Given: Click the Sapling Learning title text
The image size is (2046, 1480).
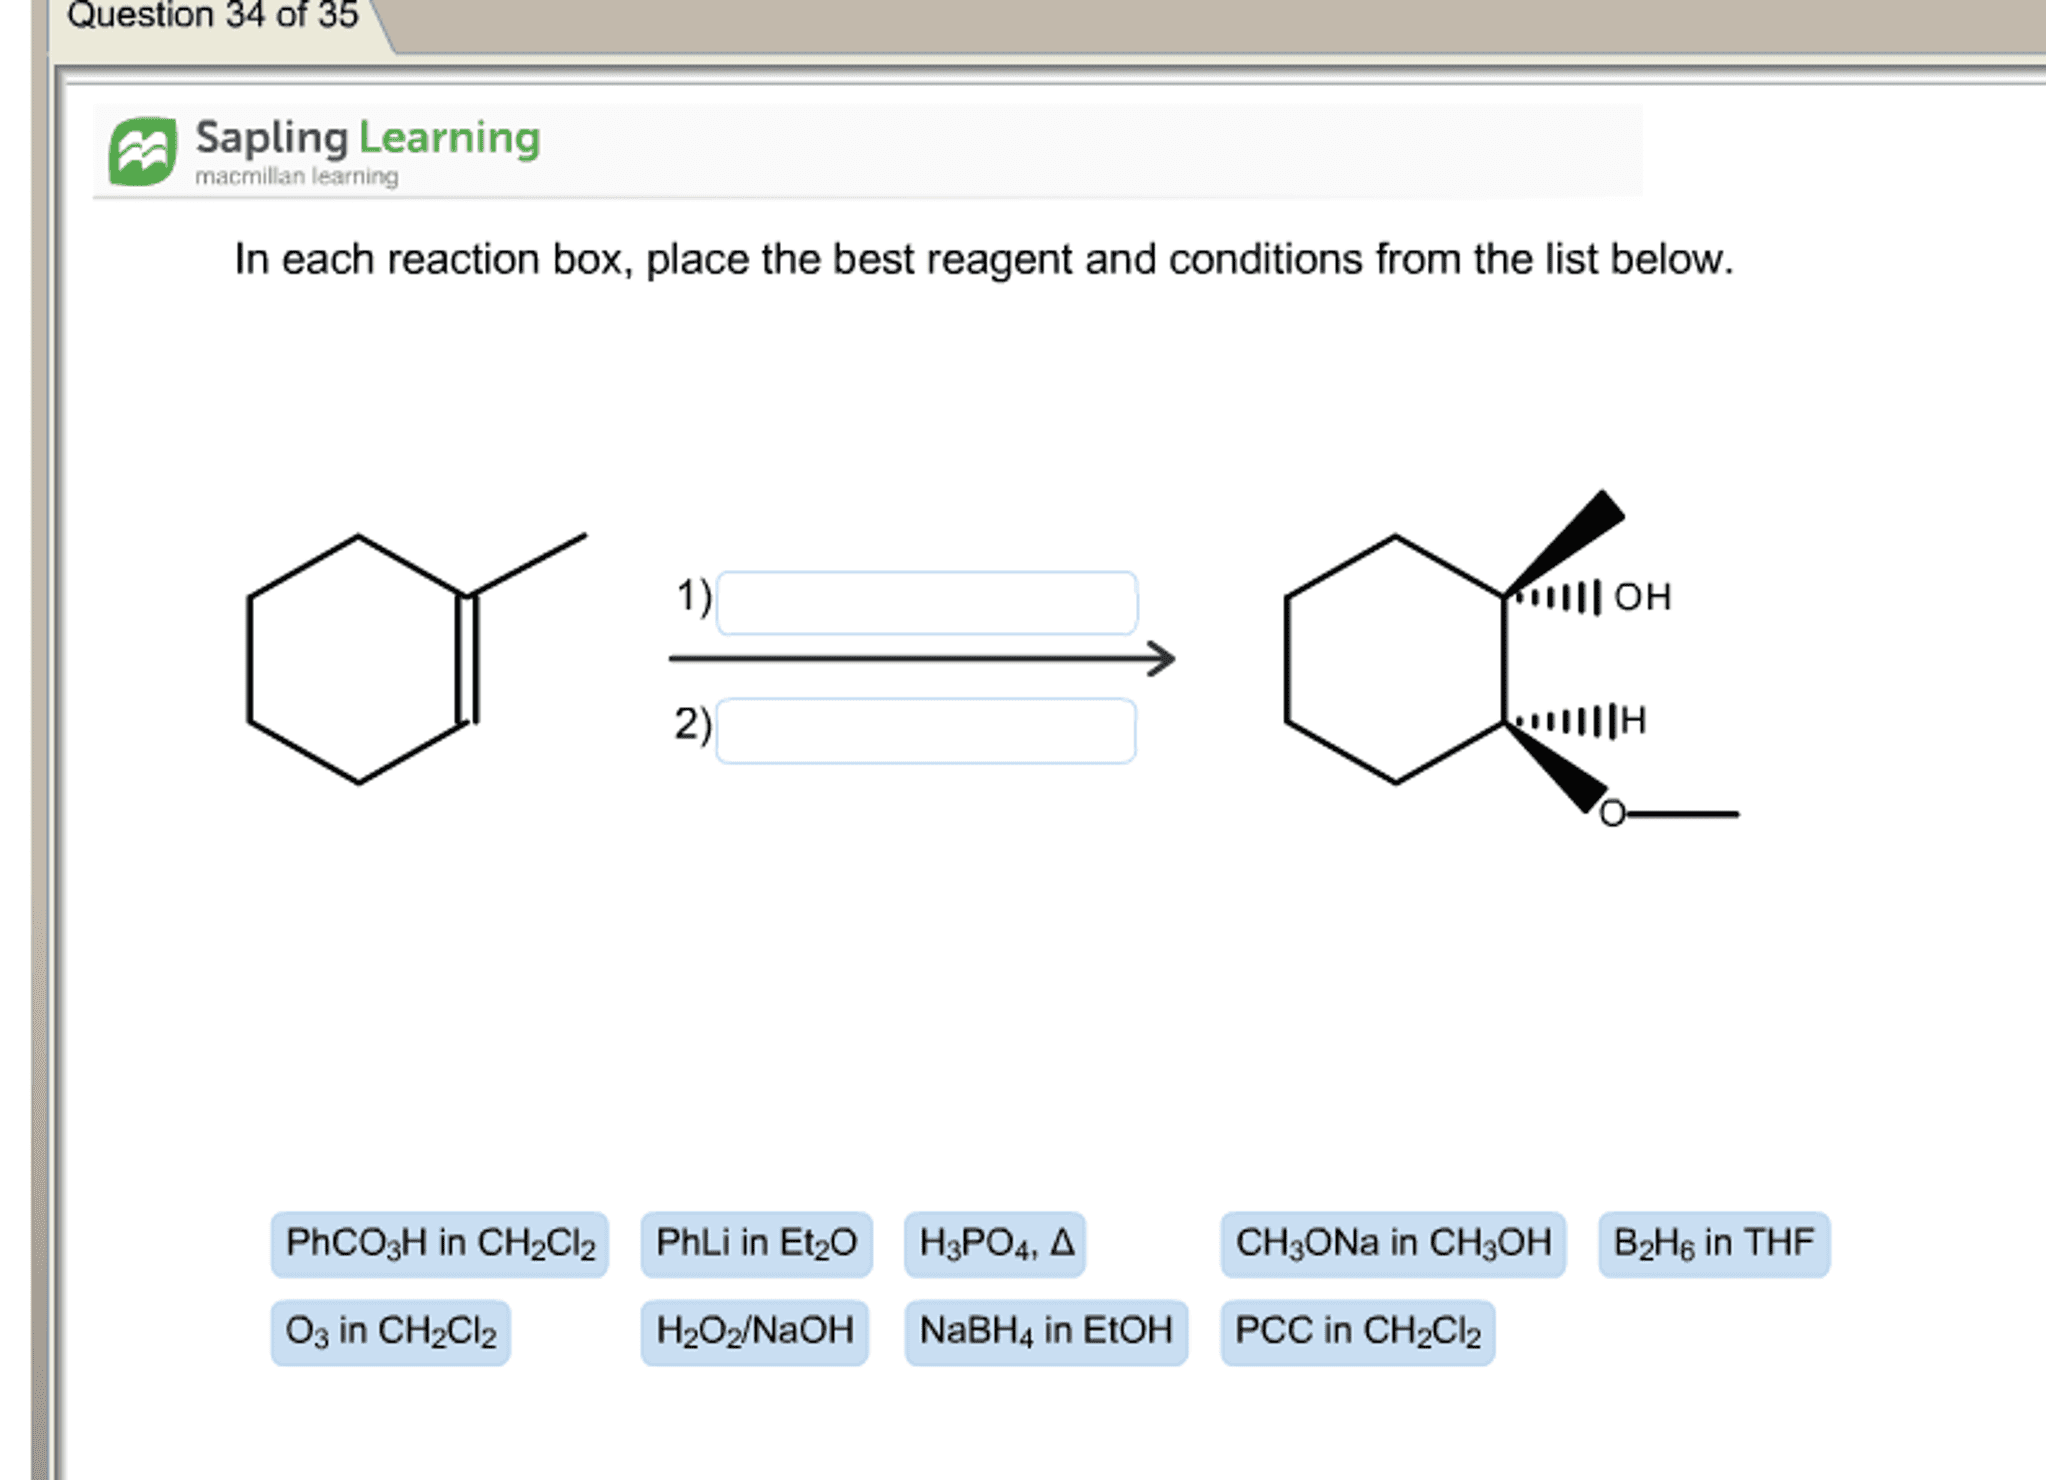Looking at the screenshot, I should (x=367, y=138).
